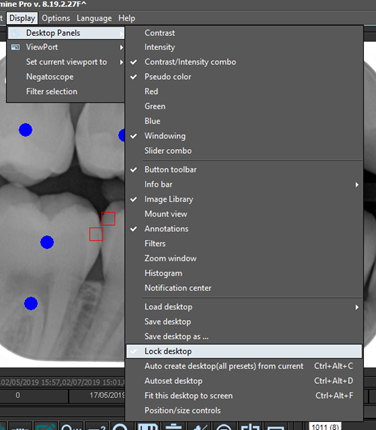The height and width of the screenshot is (430, 376).
Task: Show the Filters panel
Action: (x=244, y=244)
